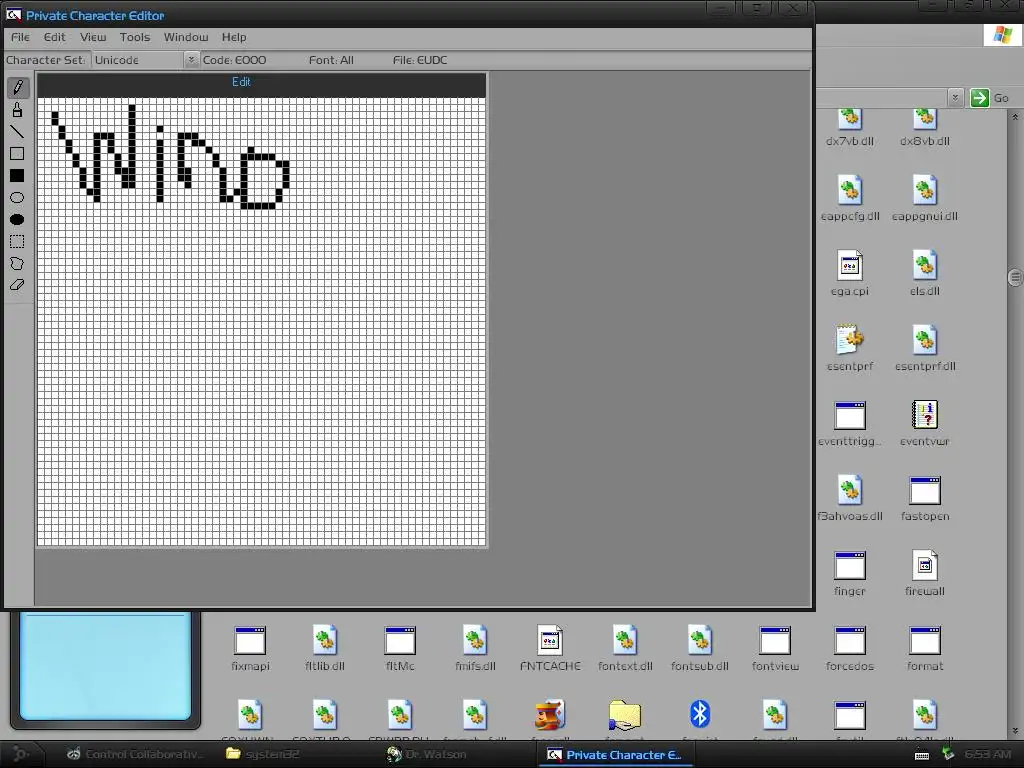This screenshot has width=1024, height=768.
Task: Click the Edit grid title bar
Action: (x=261, y=85)
